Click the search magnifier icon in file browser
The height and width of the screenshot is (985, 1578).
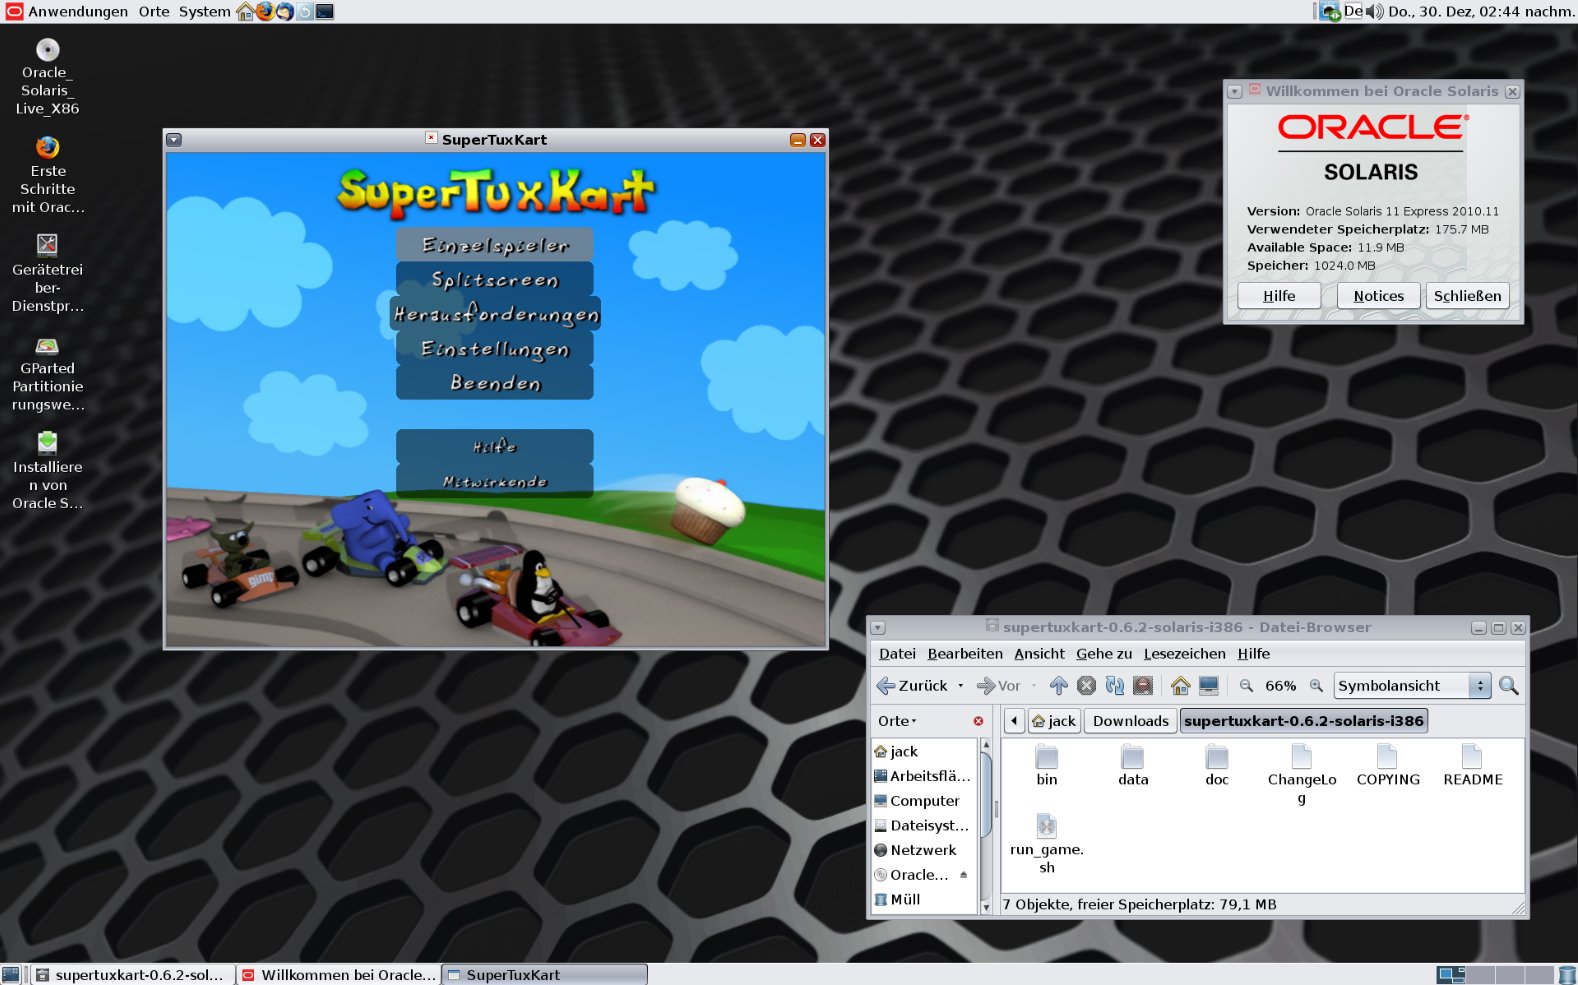pyautogui.click(x=1509, y=685)
